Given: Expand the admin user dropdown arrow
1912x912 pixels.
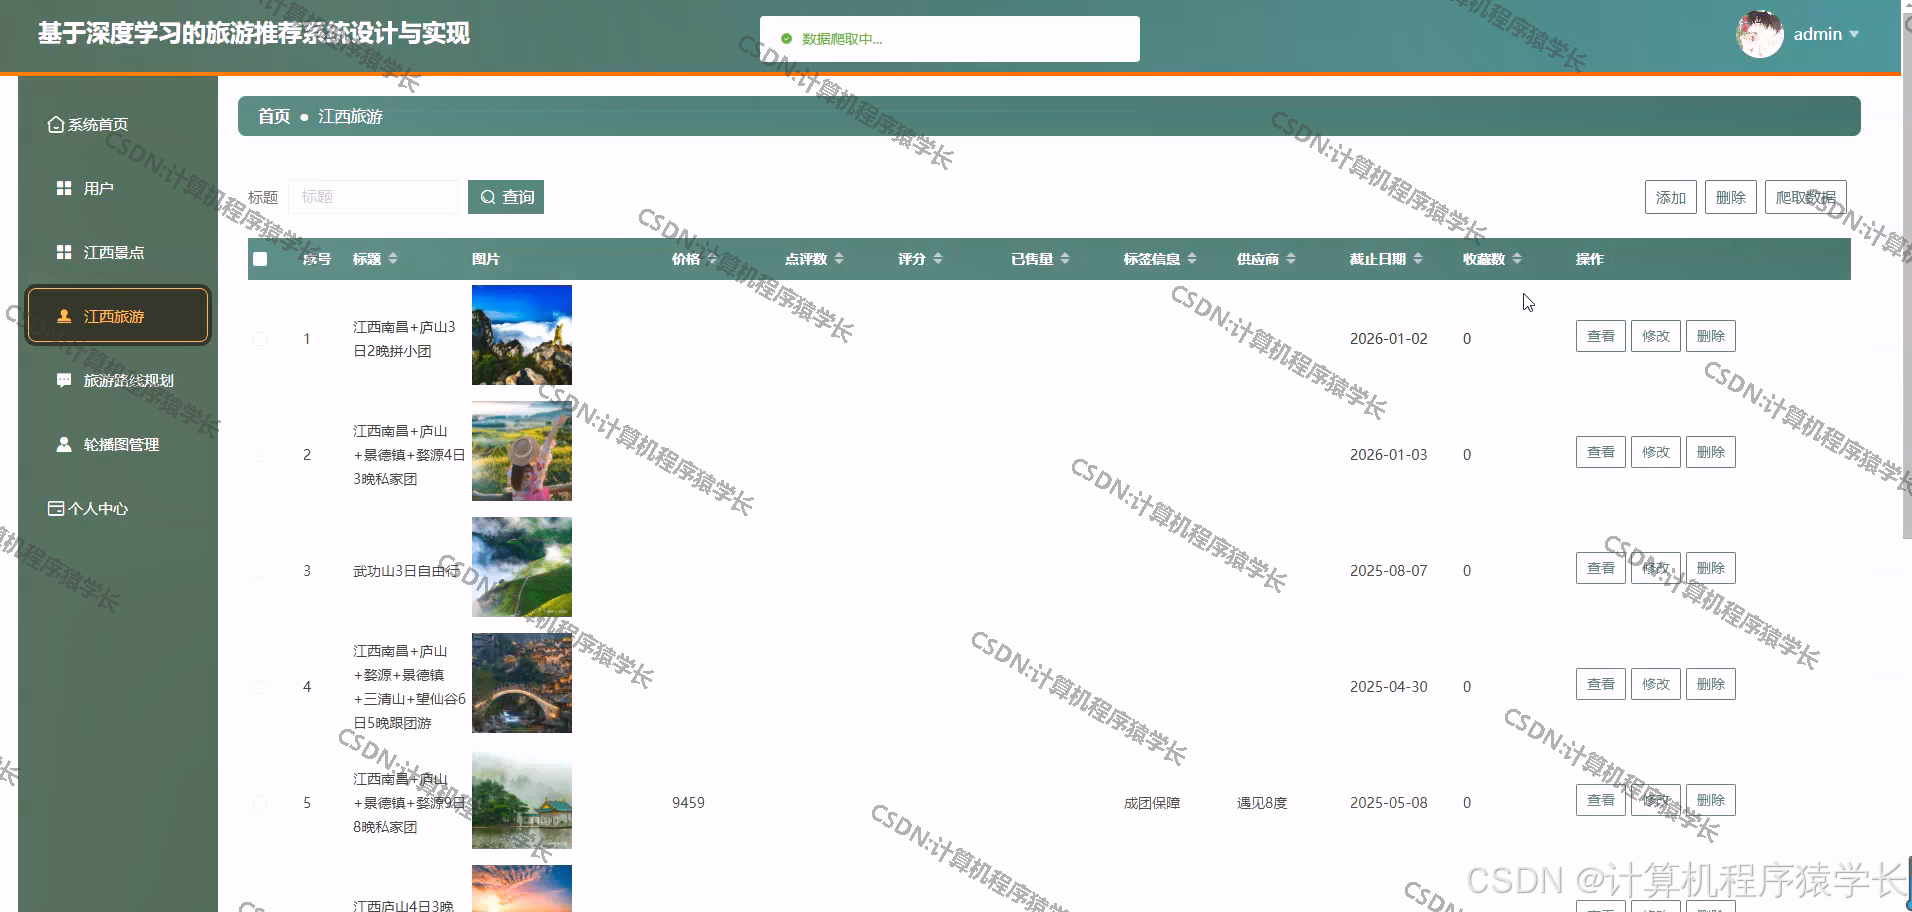Looking at the screenshot, I should tap(1854, 34).
